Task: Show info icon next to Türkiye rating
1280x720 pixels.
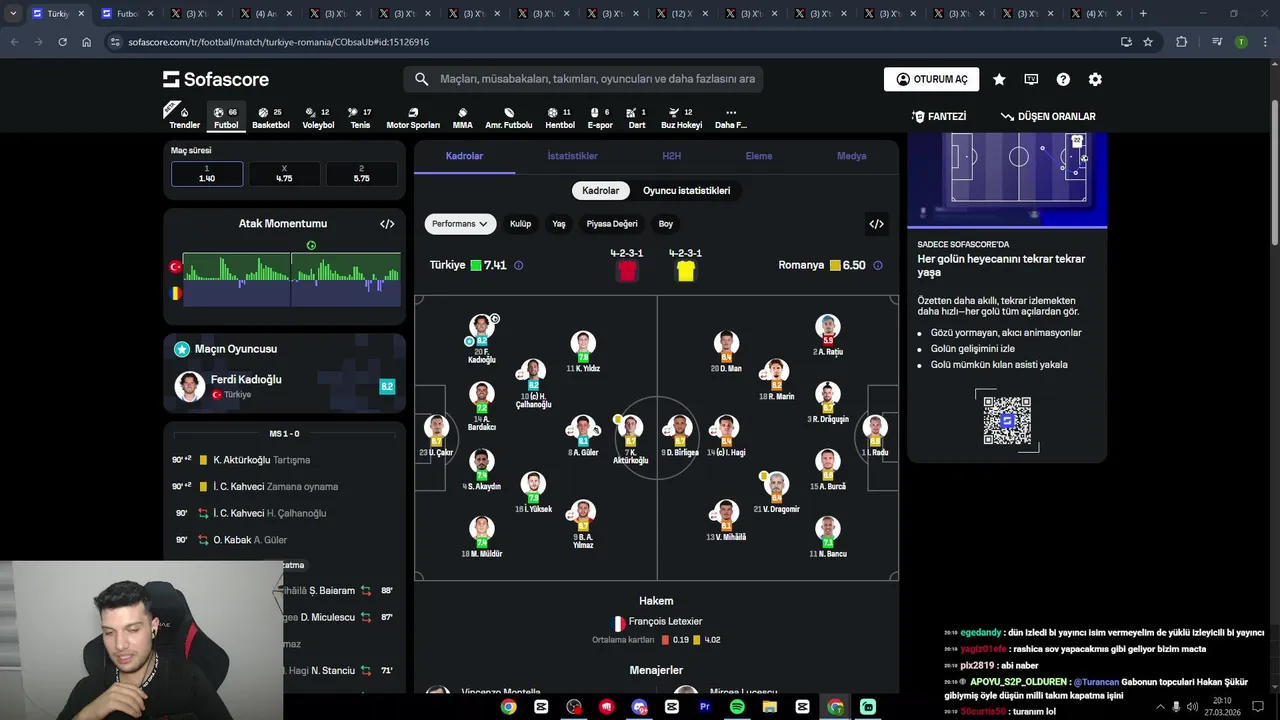Action: 518,265
